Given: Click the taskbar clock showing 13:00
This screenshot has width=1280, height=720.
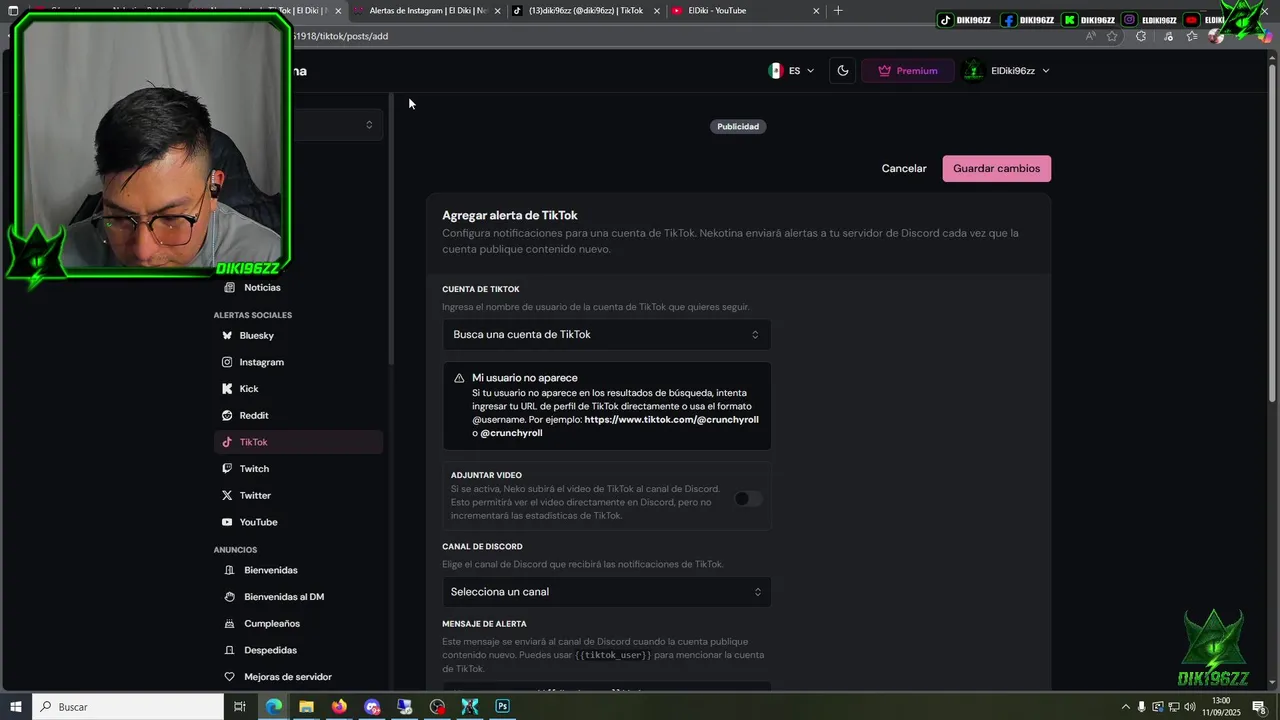Looking at the screenshot, I should point(1220,707).
